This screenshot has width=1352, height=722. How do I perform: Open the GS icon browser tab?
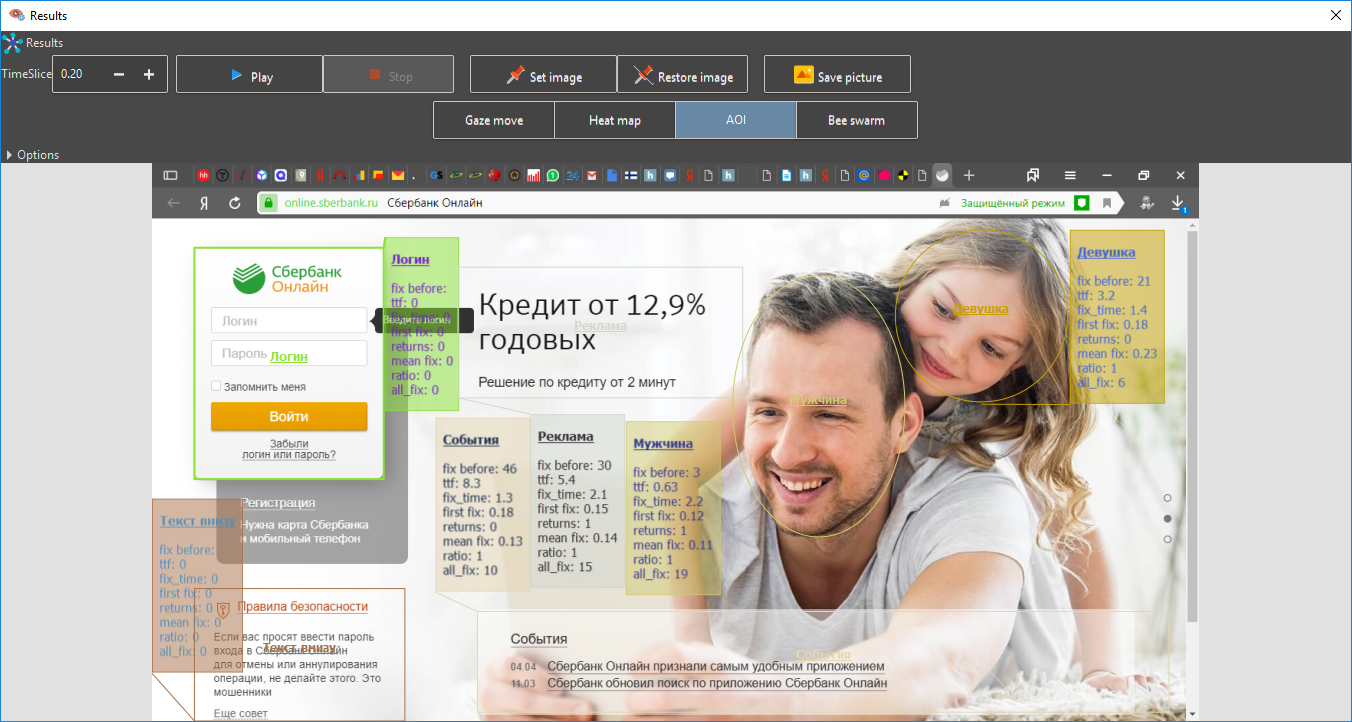pos(436,175)
